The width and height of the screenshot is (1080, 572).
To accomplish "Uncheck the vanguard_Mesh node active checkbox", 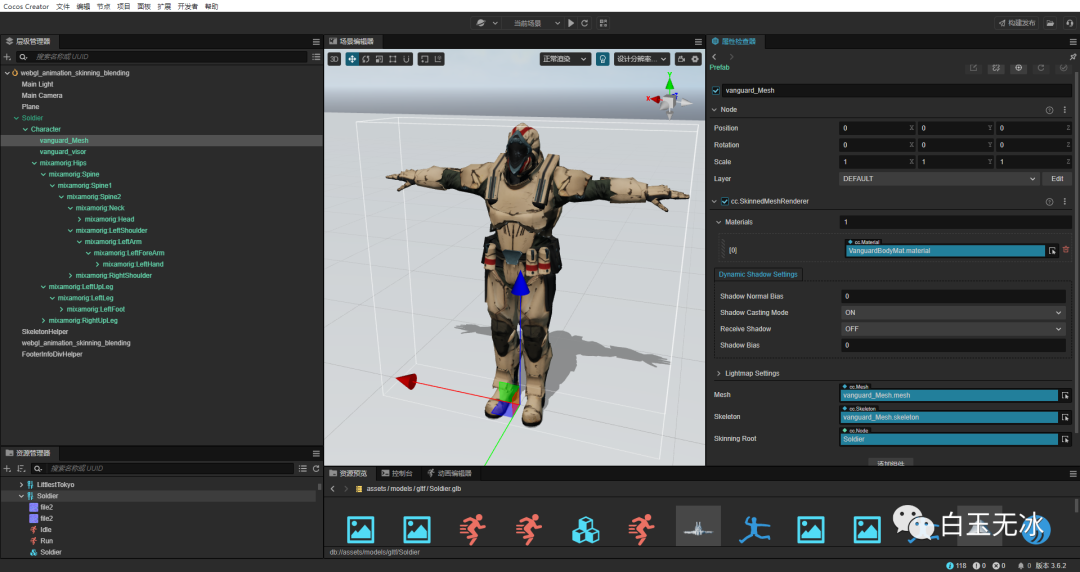I will [x=715, y=90].
